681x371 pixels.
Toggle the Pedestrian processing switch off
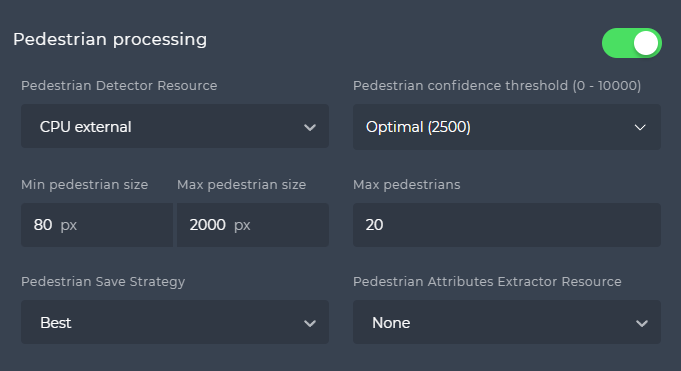tap(631, 43)
